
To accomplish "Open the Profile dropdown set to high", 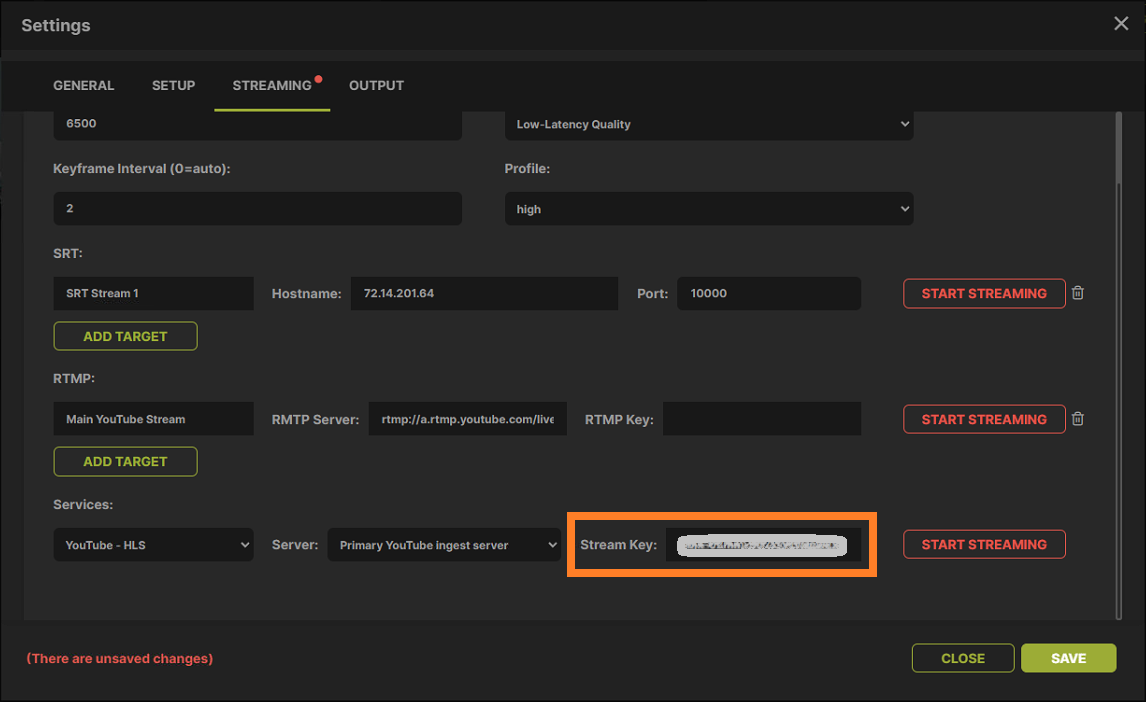I will coord(709,209).
